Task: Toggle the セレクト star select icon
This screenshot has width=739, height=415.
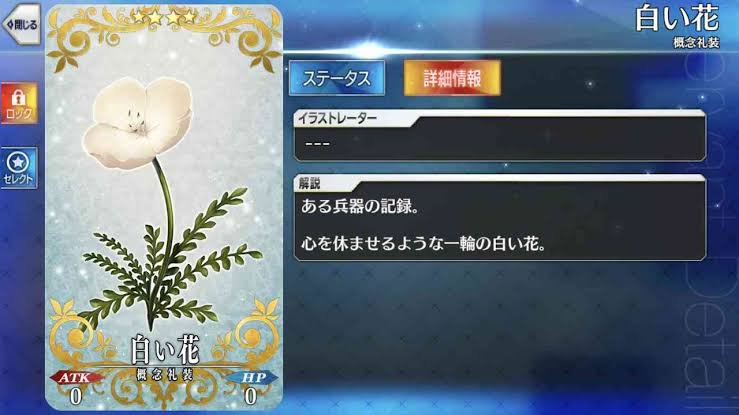Action: (19, 168)
